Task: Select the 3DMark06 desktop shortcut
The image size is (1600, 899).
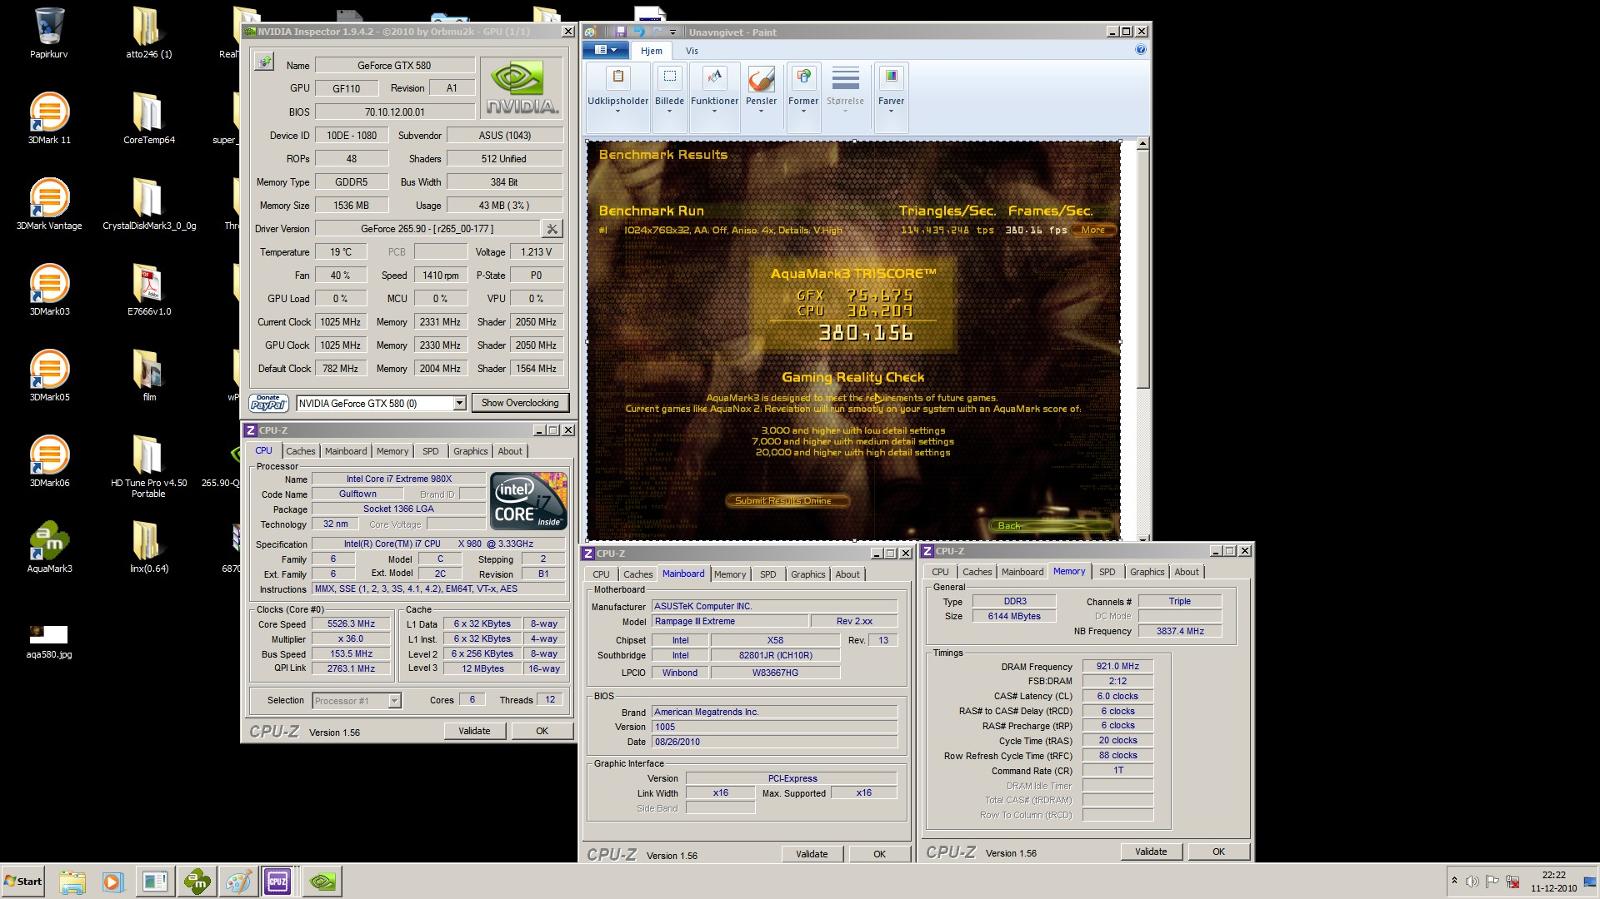Action: coord(49,461)
